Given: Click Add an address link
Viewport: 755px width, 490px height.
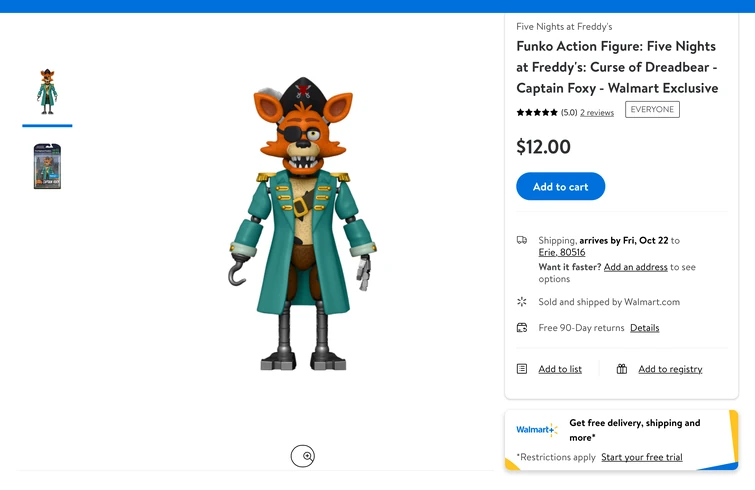Looking at the screenshot, I should point(635,267).
